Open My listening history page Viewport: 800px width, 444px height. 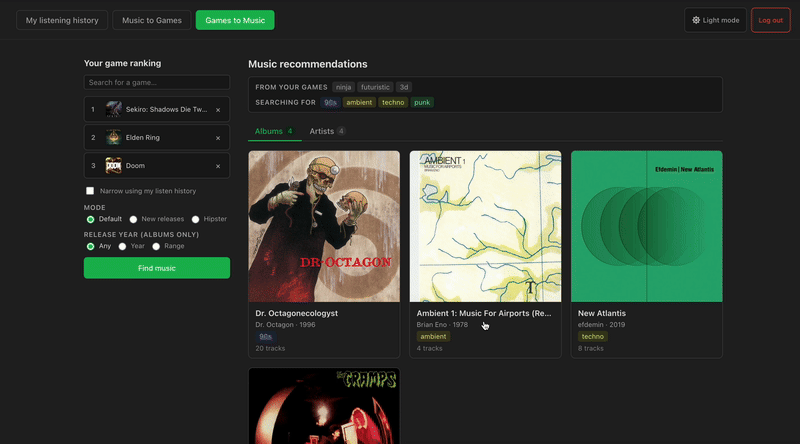pyautogui.click(x=62, y=20)
